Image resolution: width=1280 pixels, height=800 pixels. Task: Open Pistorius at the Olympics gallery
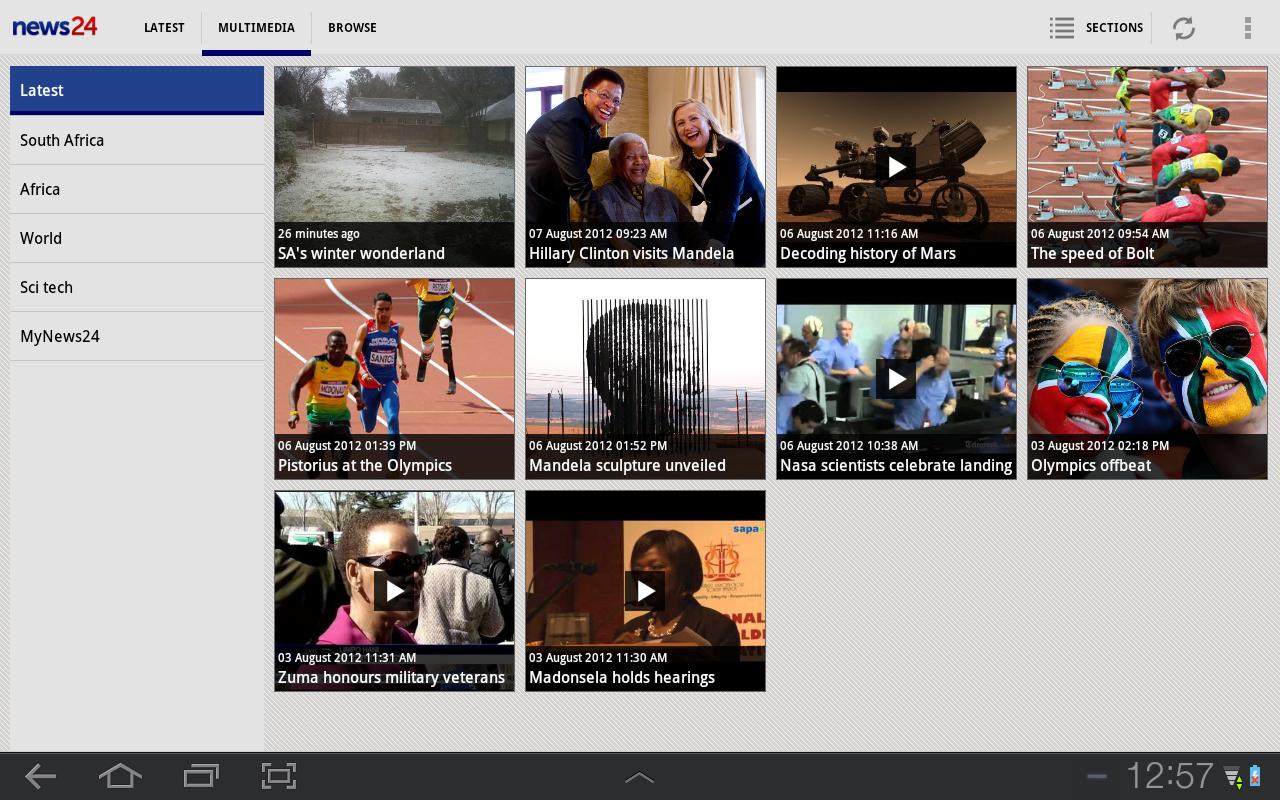(394, 379)
